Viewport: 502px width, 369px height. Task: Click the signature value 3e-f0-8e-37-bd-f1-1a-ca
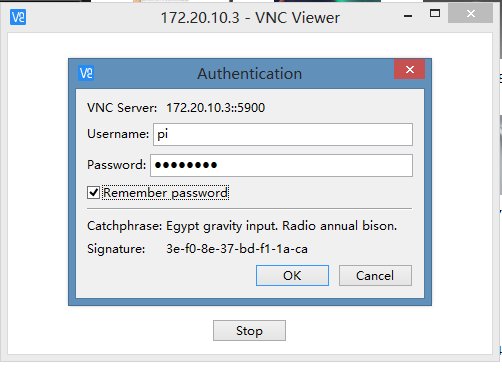(237, 249)
